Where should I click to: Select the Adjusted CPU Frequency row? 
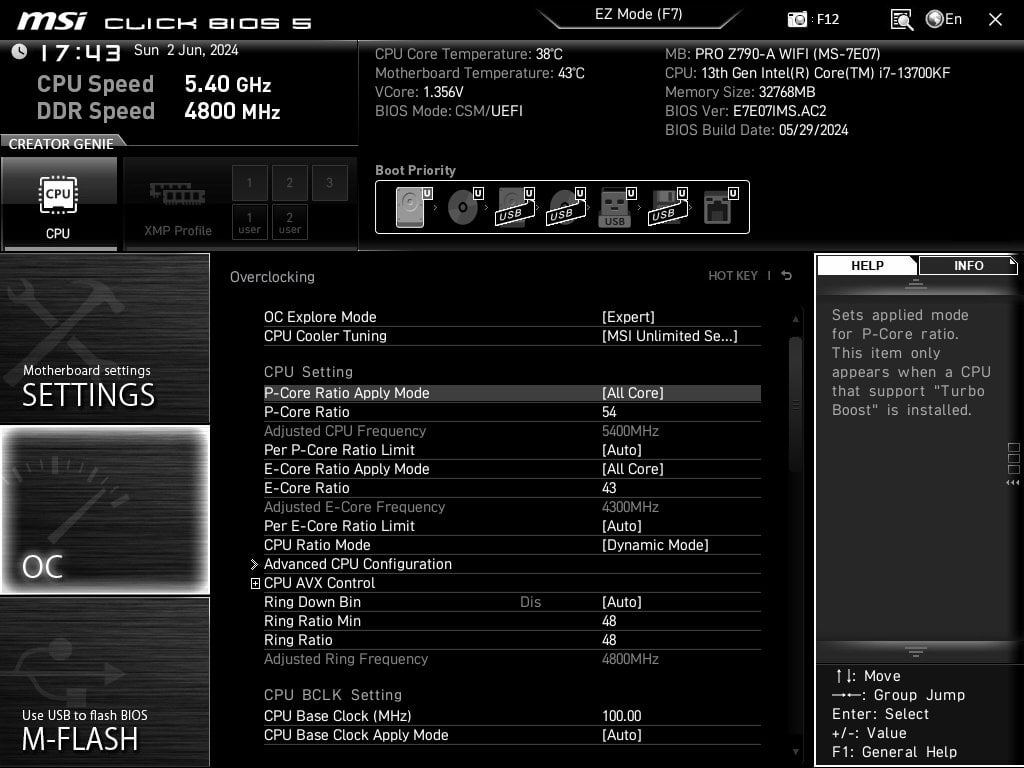(x=512, y=431)
